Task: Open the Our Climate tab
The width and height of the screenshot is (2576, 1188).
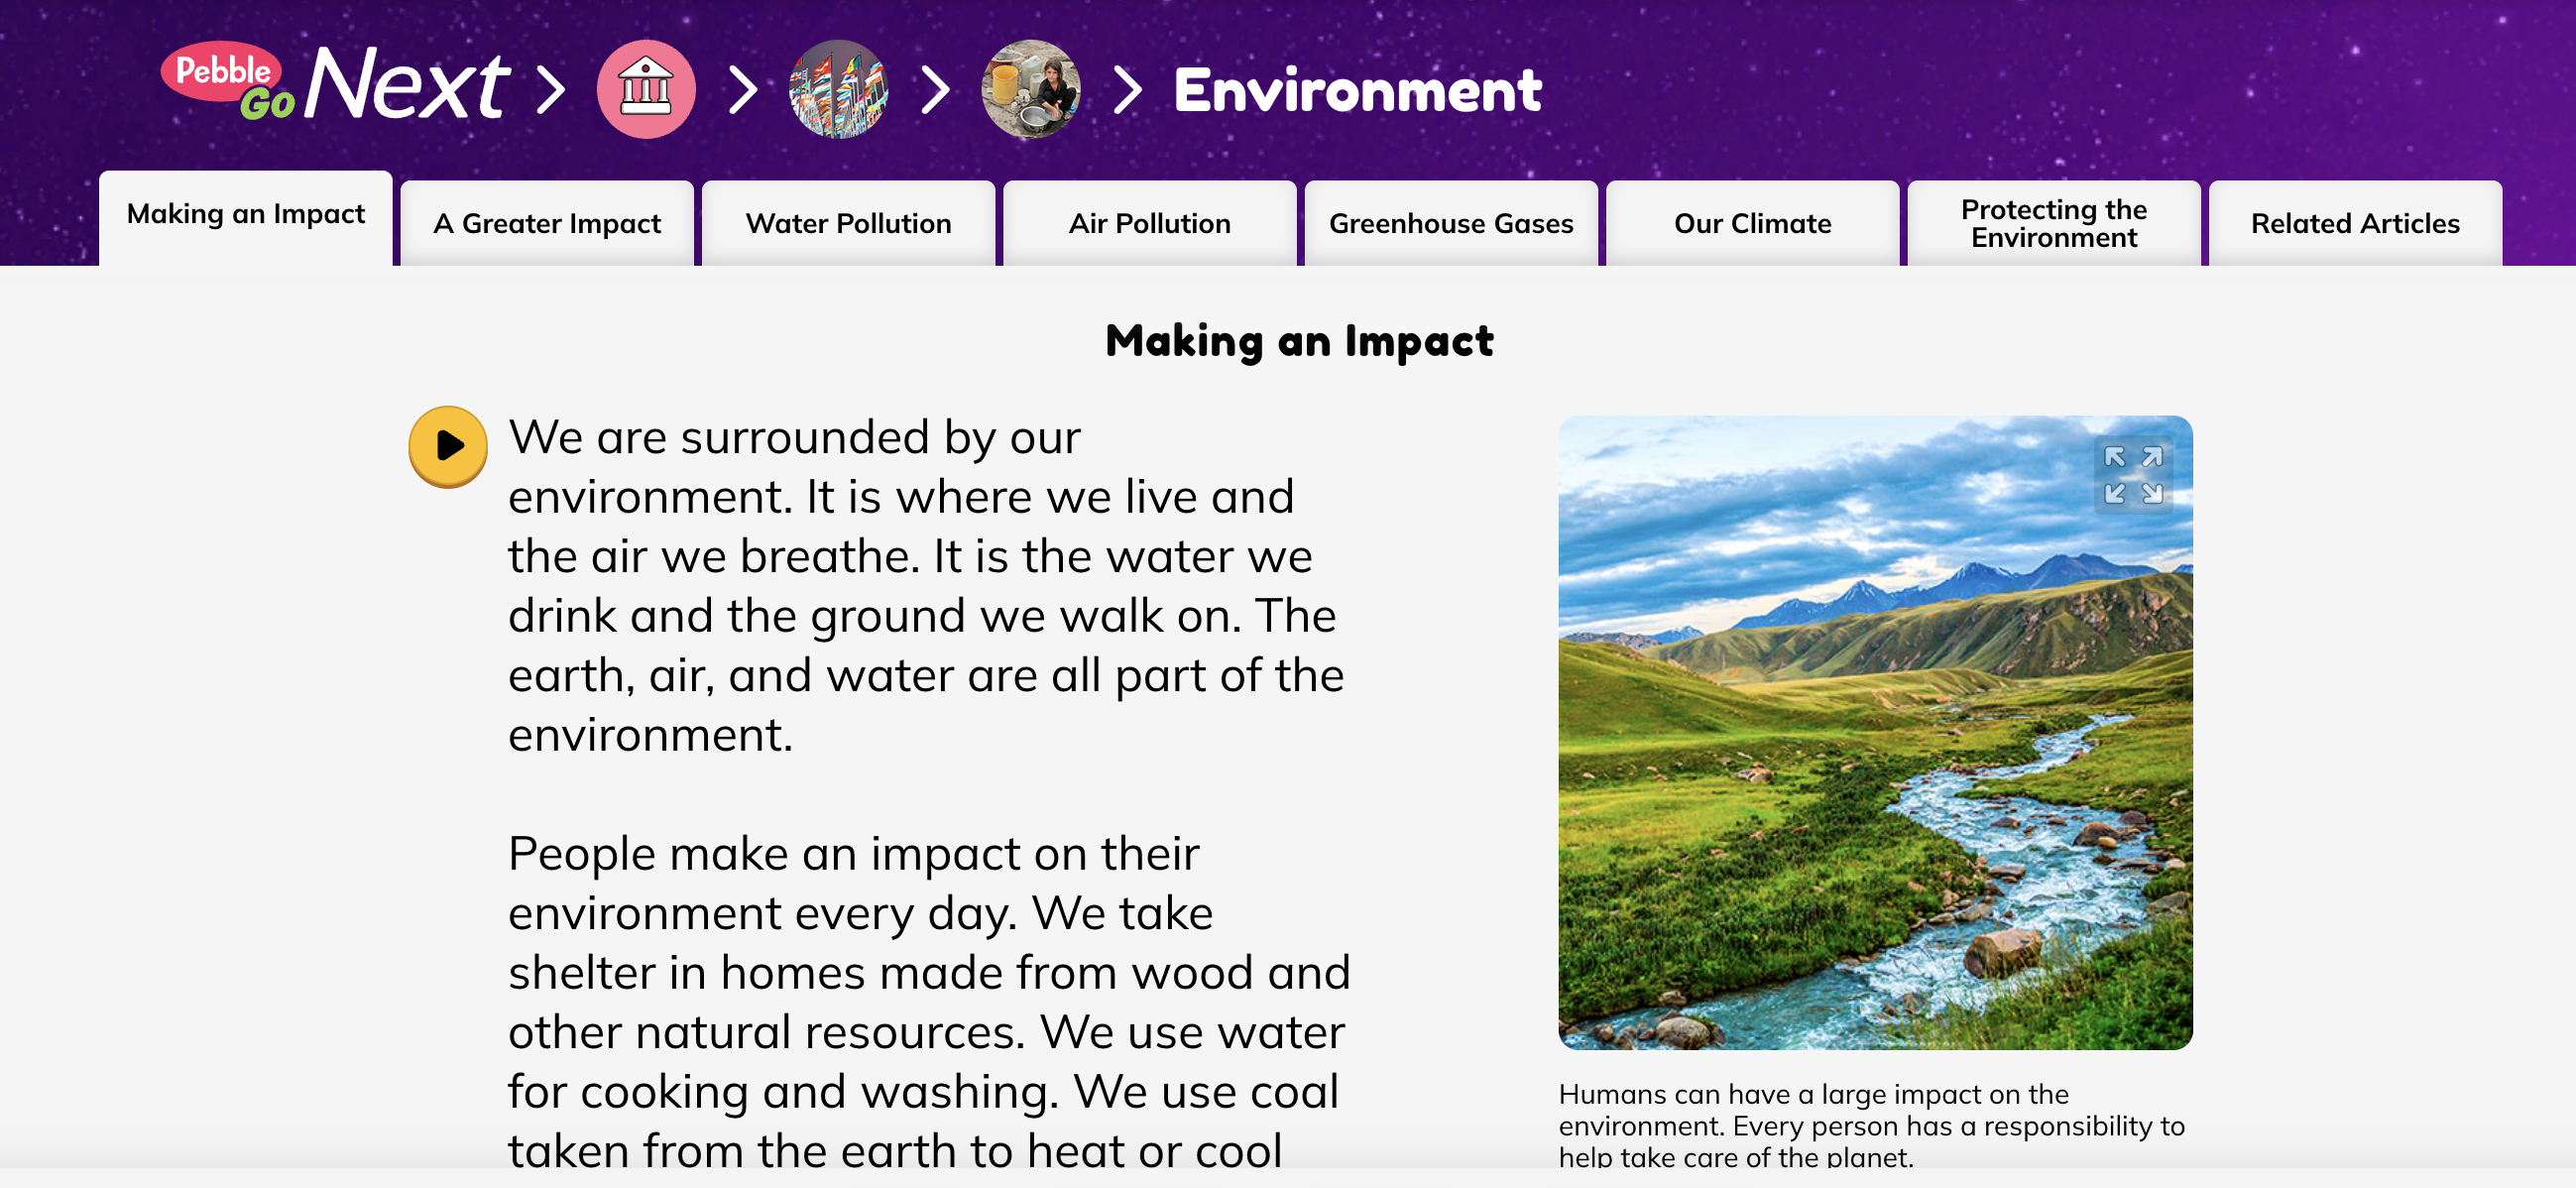Action: 1752,224
